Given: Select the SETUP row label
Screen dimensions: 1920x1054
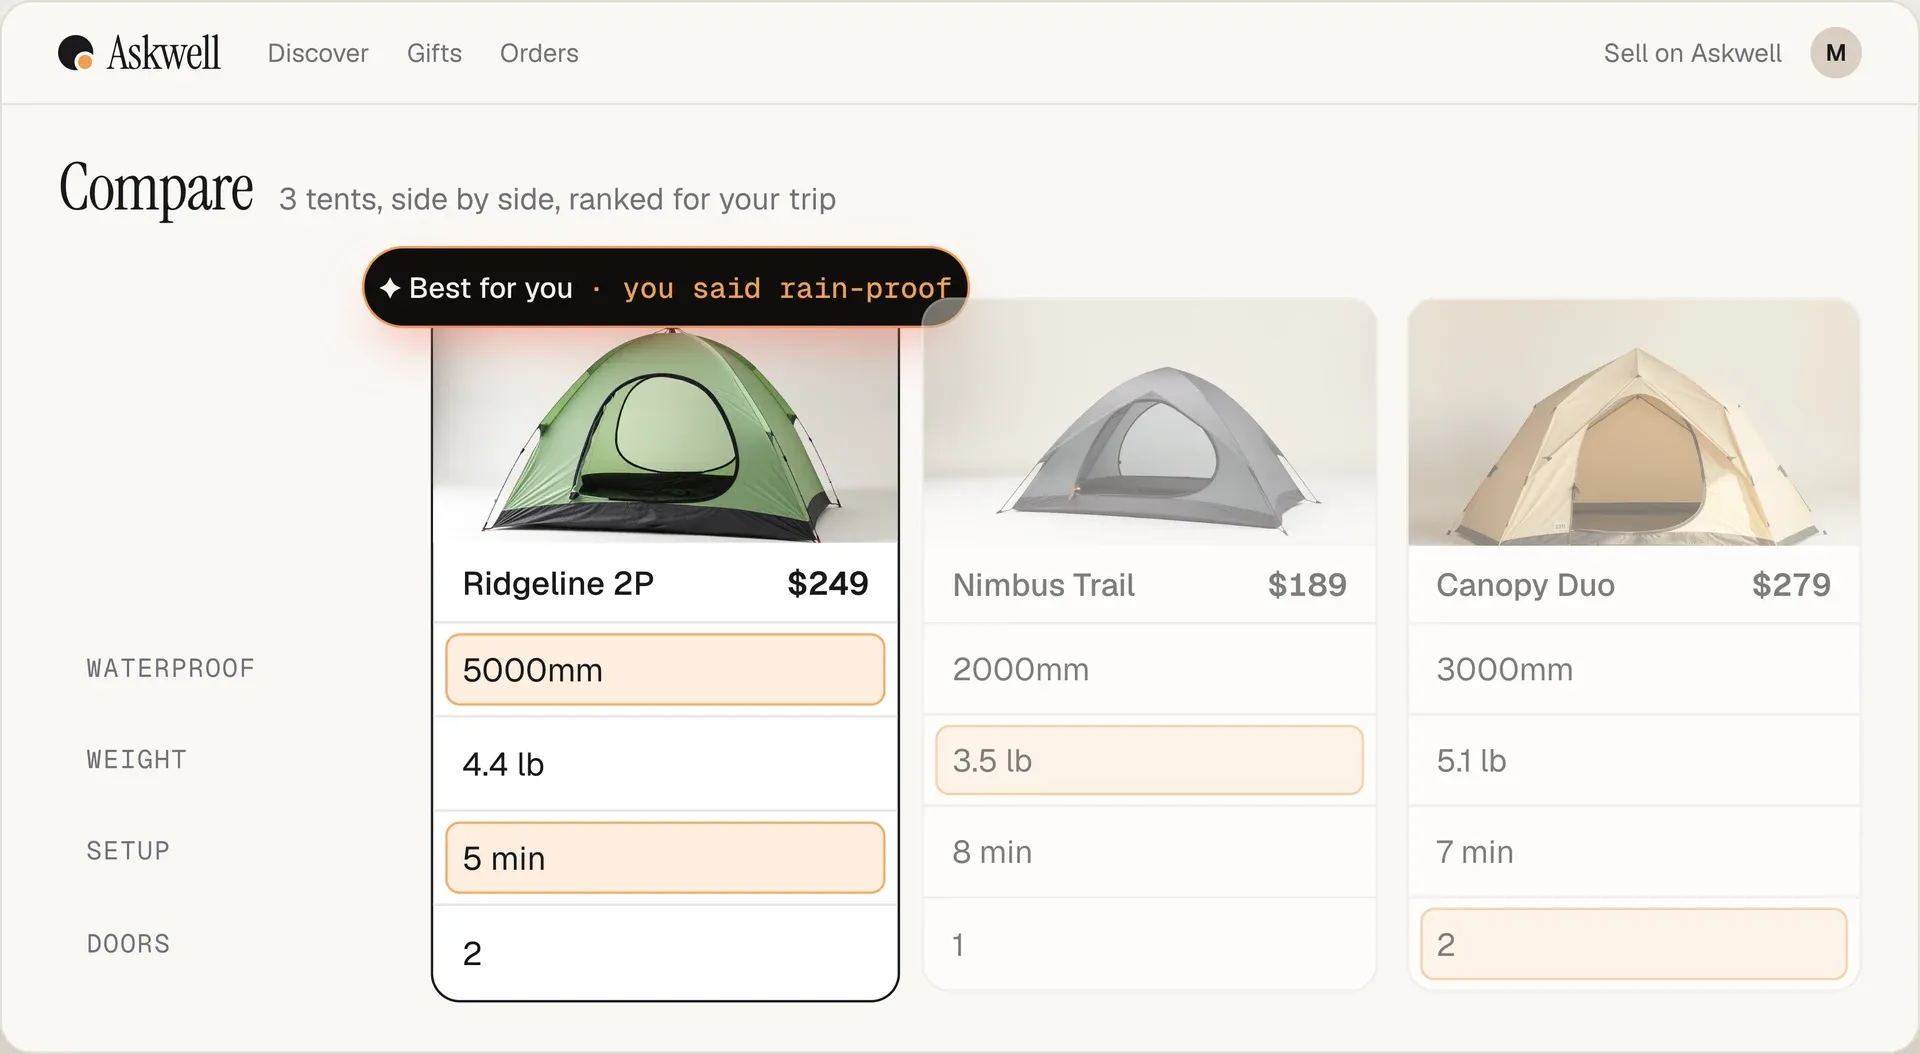Looking at the screenshot, I should (128, 851).
